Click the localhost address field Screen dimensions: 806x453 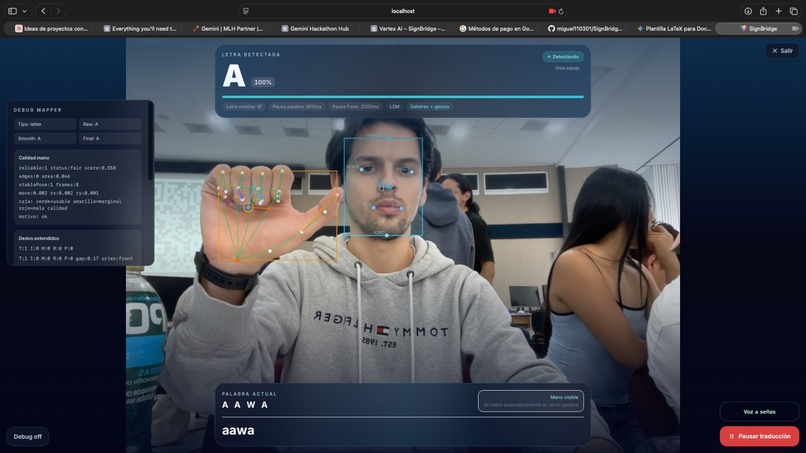coord(402,11)
